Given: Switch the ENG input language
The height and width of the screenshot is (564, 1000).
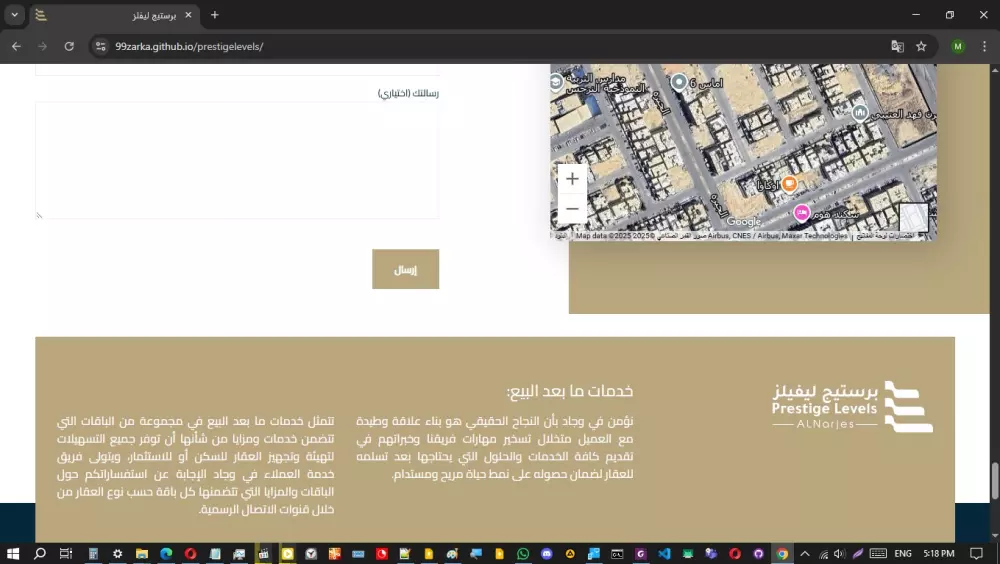Looking at the screenshot, I should click(x=902, y=554).
